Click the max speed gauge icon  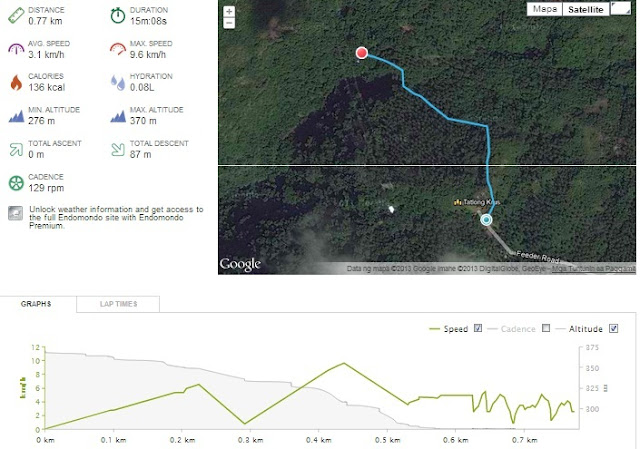(118, 48)
